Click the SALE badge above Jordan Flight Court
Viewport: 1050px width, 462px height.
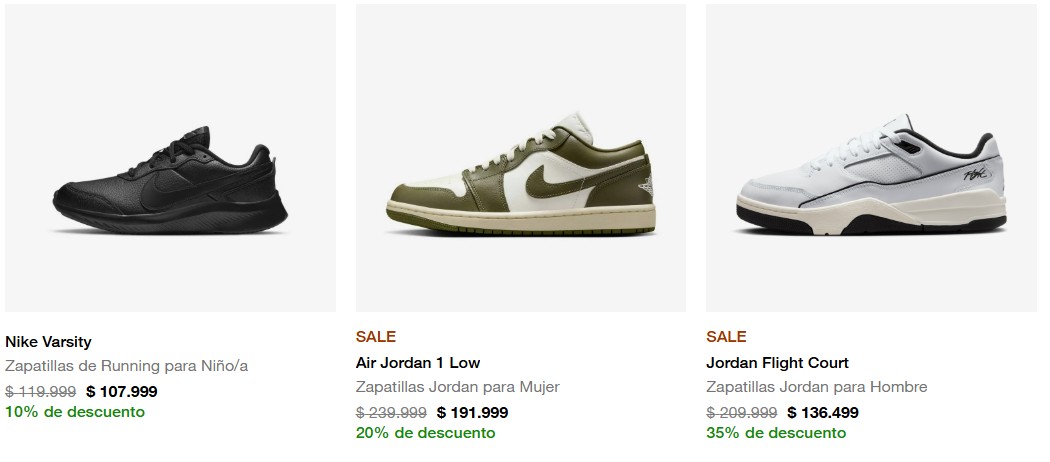726,337
